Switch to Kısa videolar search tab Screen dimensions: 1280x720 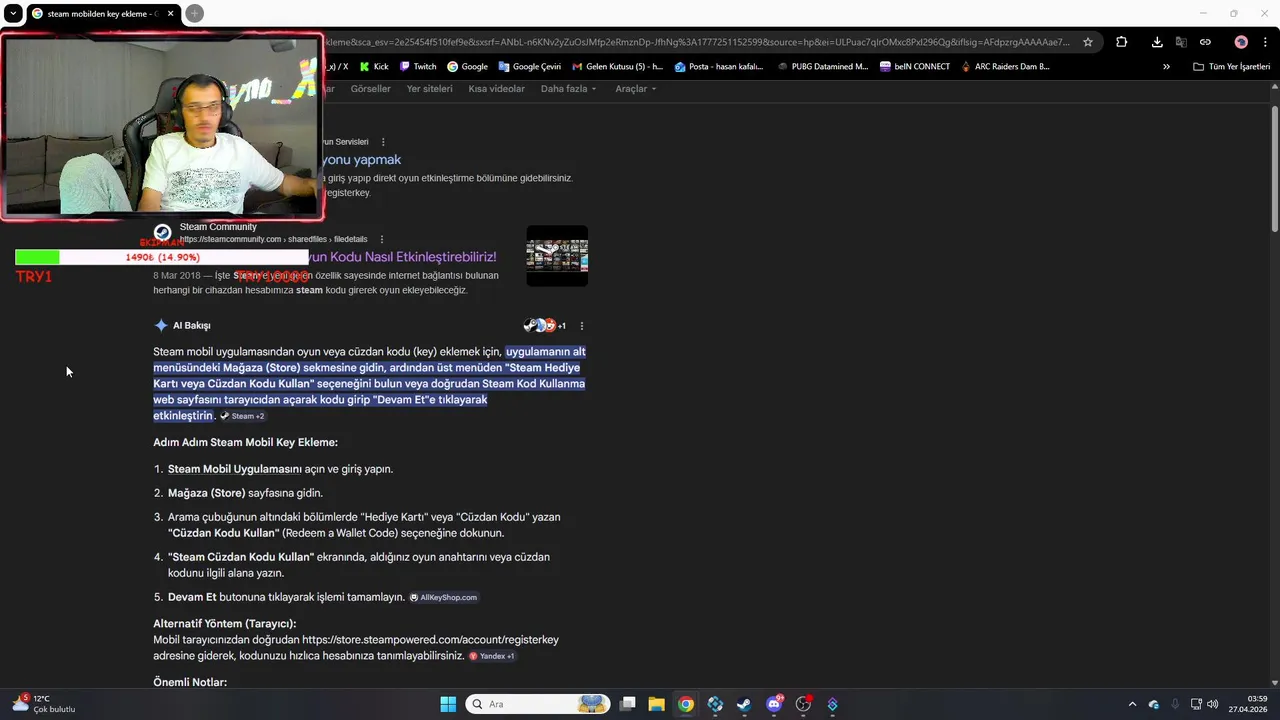coord(496,88)
